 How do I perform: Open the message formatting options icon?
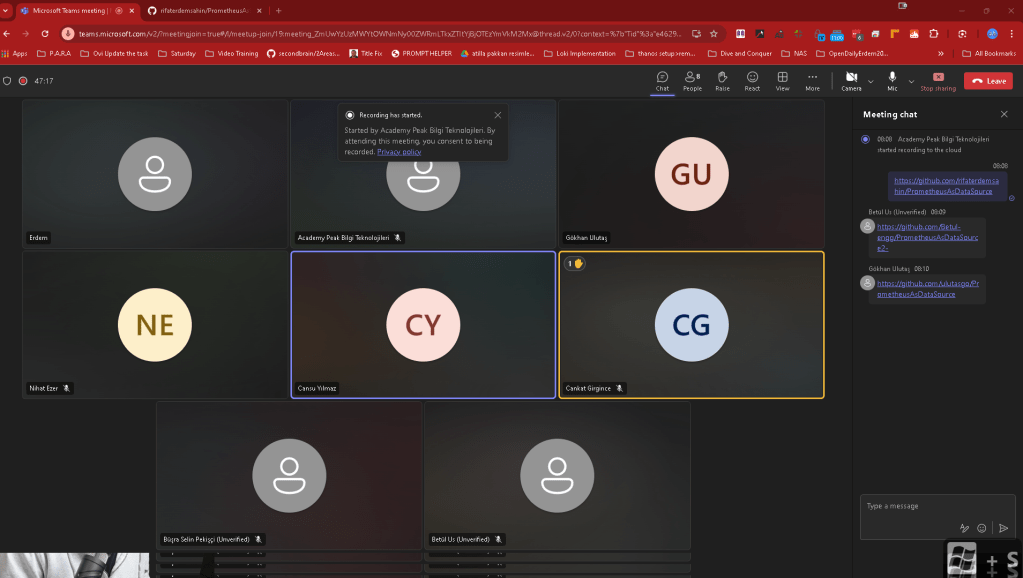964,528
